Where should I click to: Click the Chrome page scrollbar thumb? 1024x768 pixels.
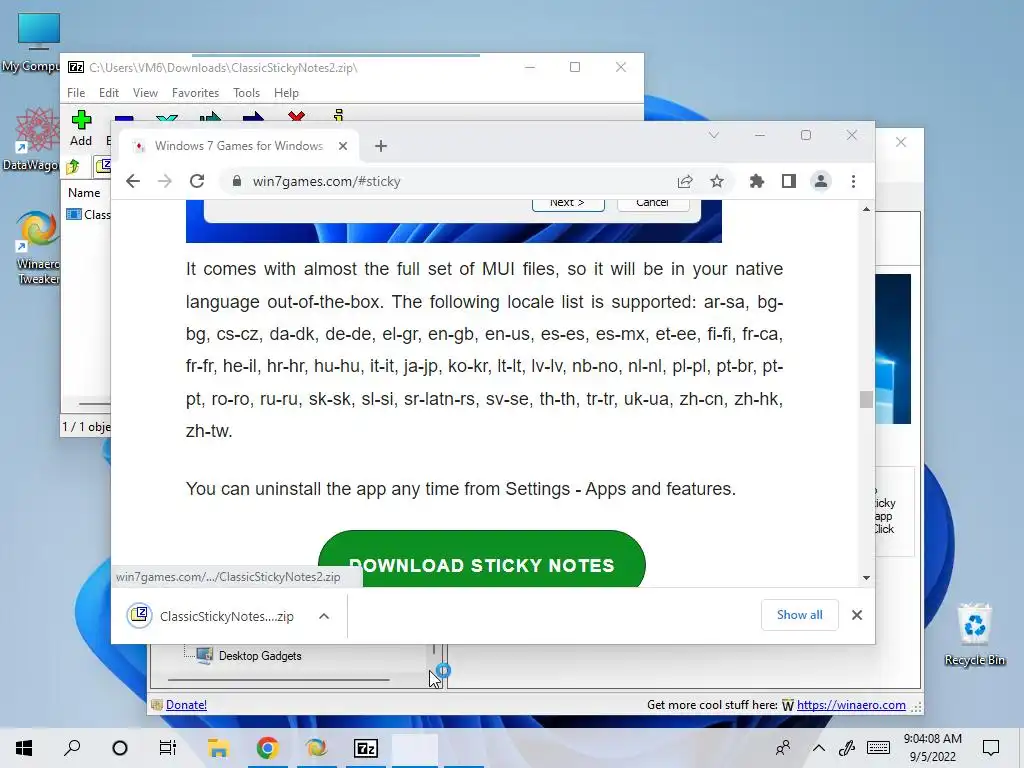coord(866,399)
